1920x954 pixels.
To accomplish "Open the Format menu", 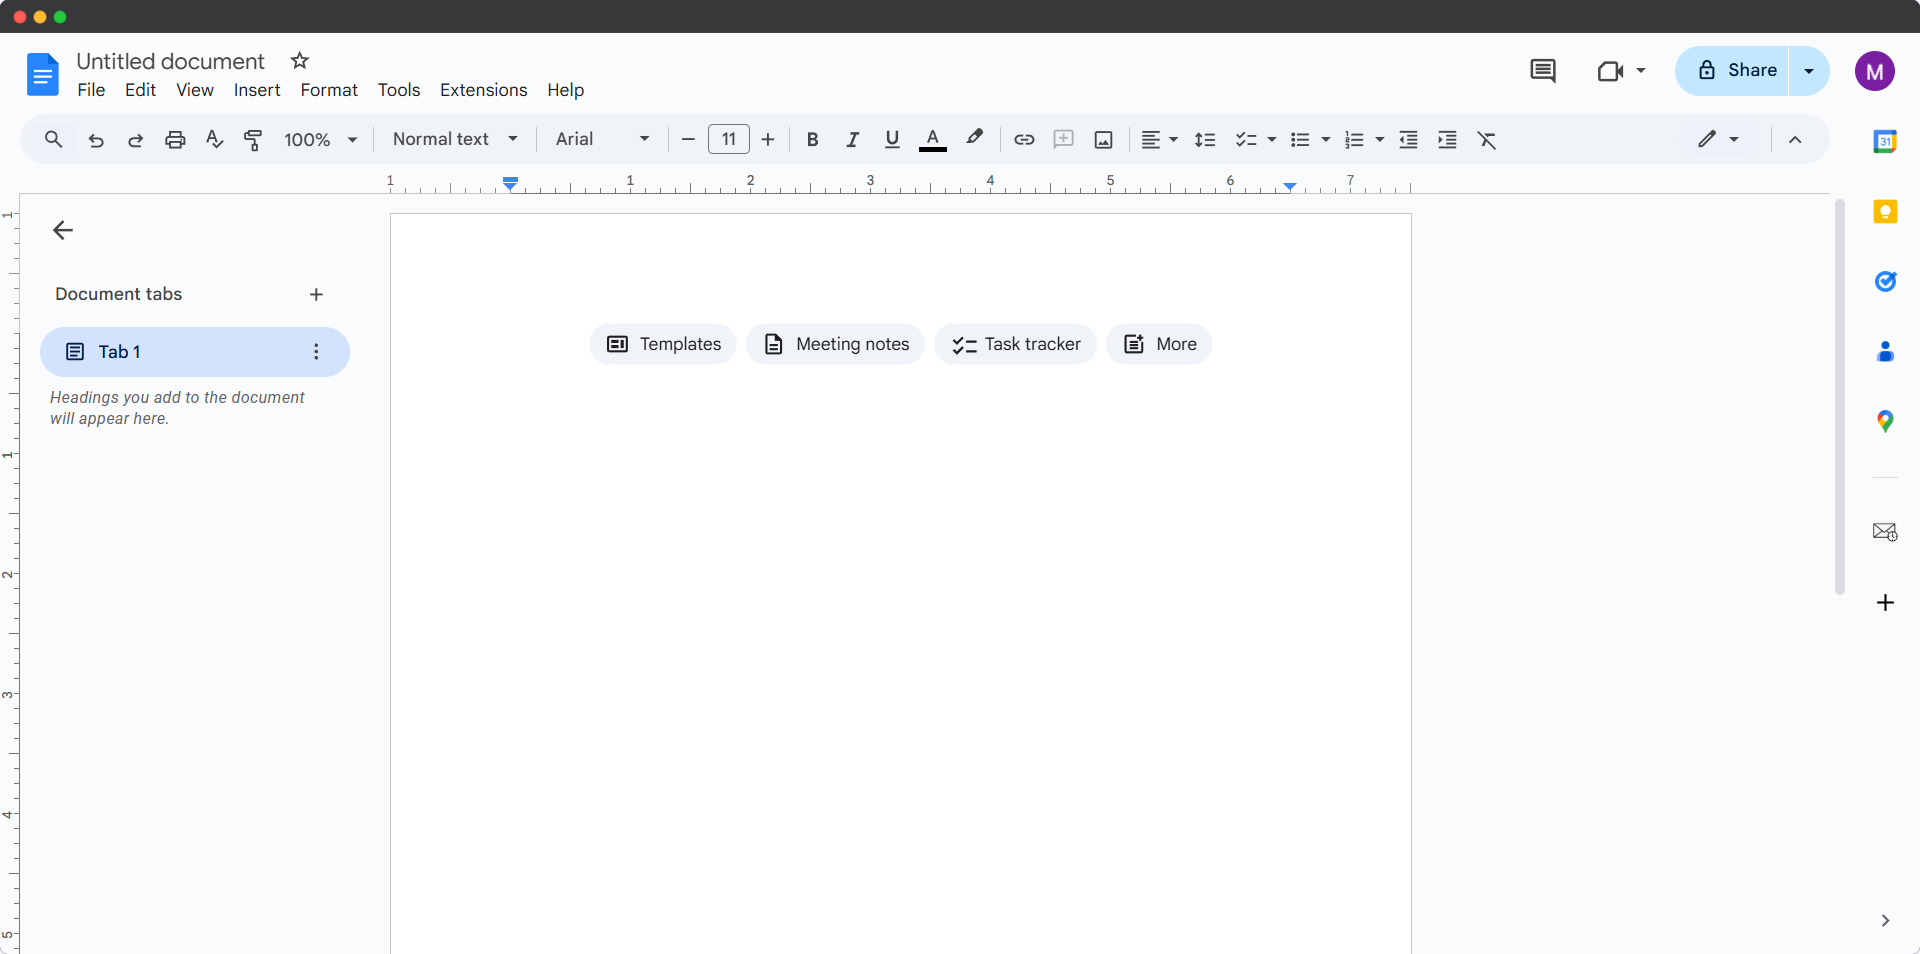I will click(x=329, y=90).
